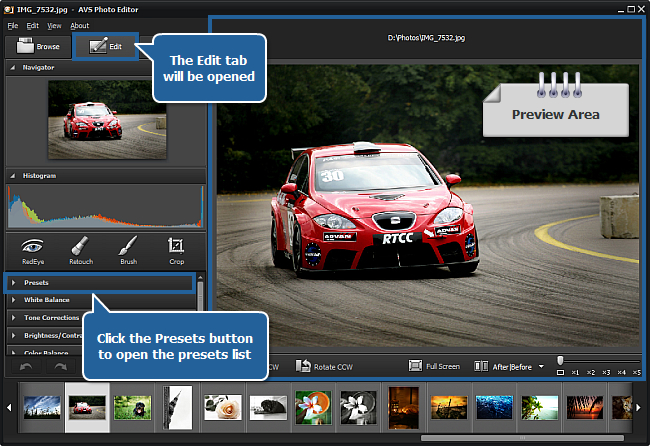Open the Browse tab
Screen dimensions: 650x446
click(38, 46)
